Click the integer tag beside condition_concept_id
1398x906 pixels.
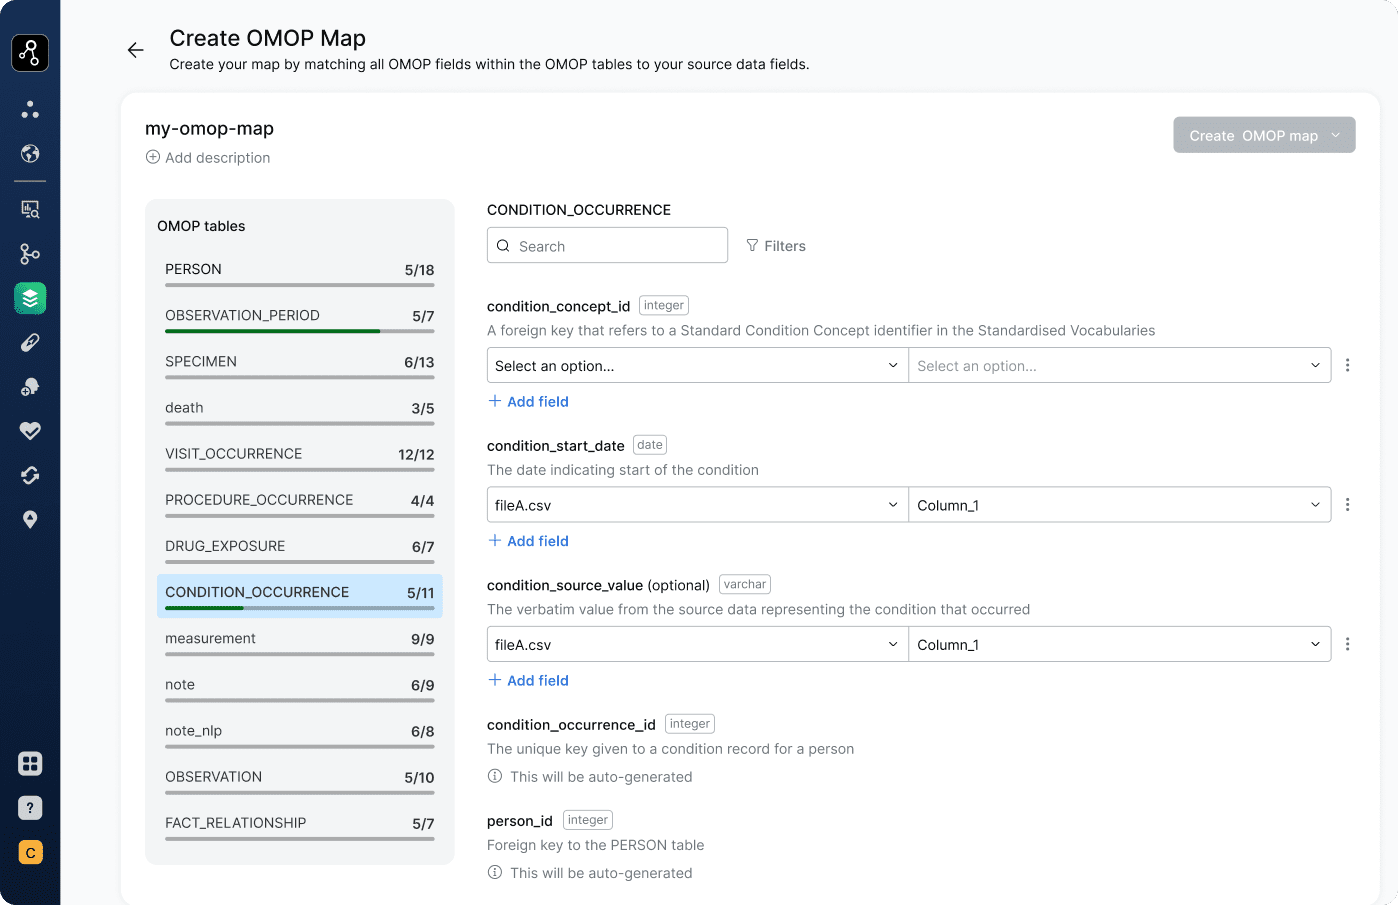coord(664,305)
